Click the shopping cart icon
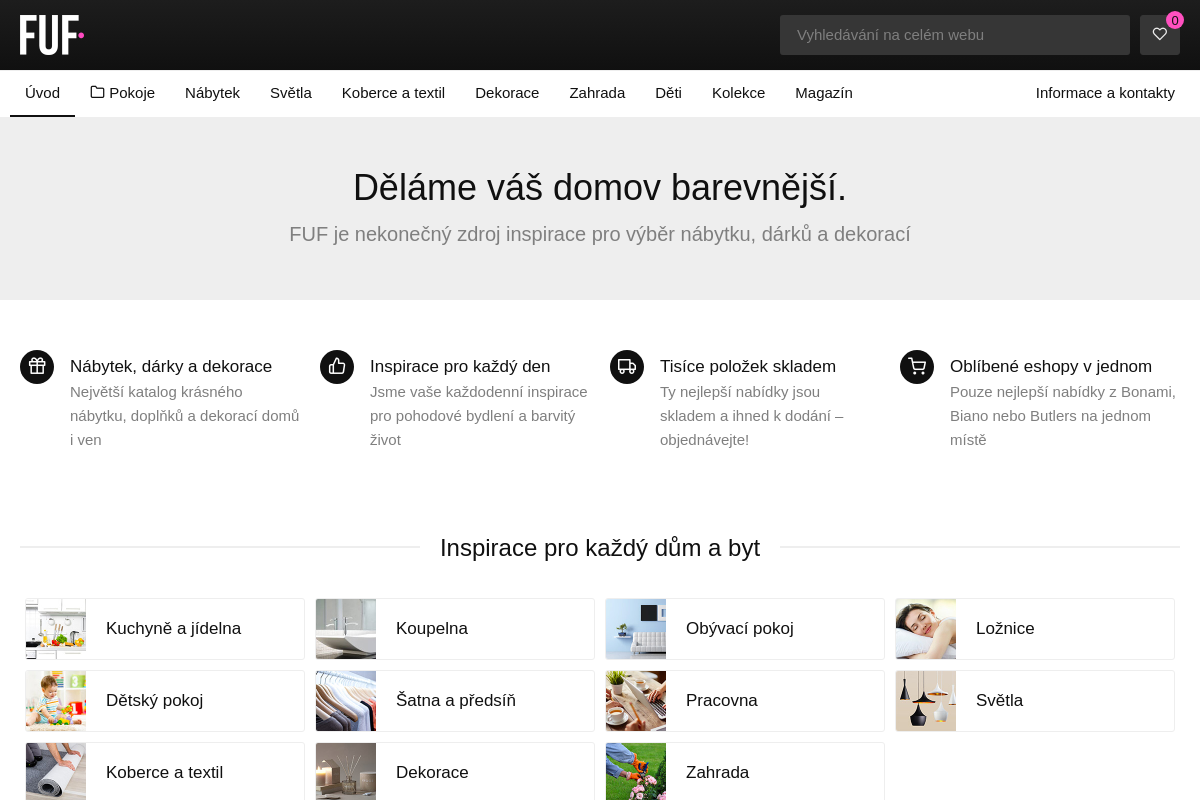This screenshot has width=1200, height=800. coord(917,367)
